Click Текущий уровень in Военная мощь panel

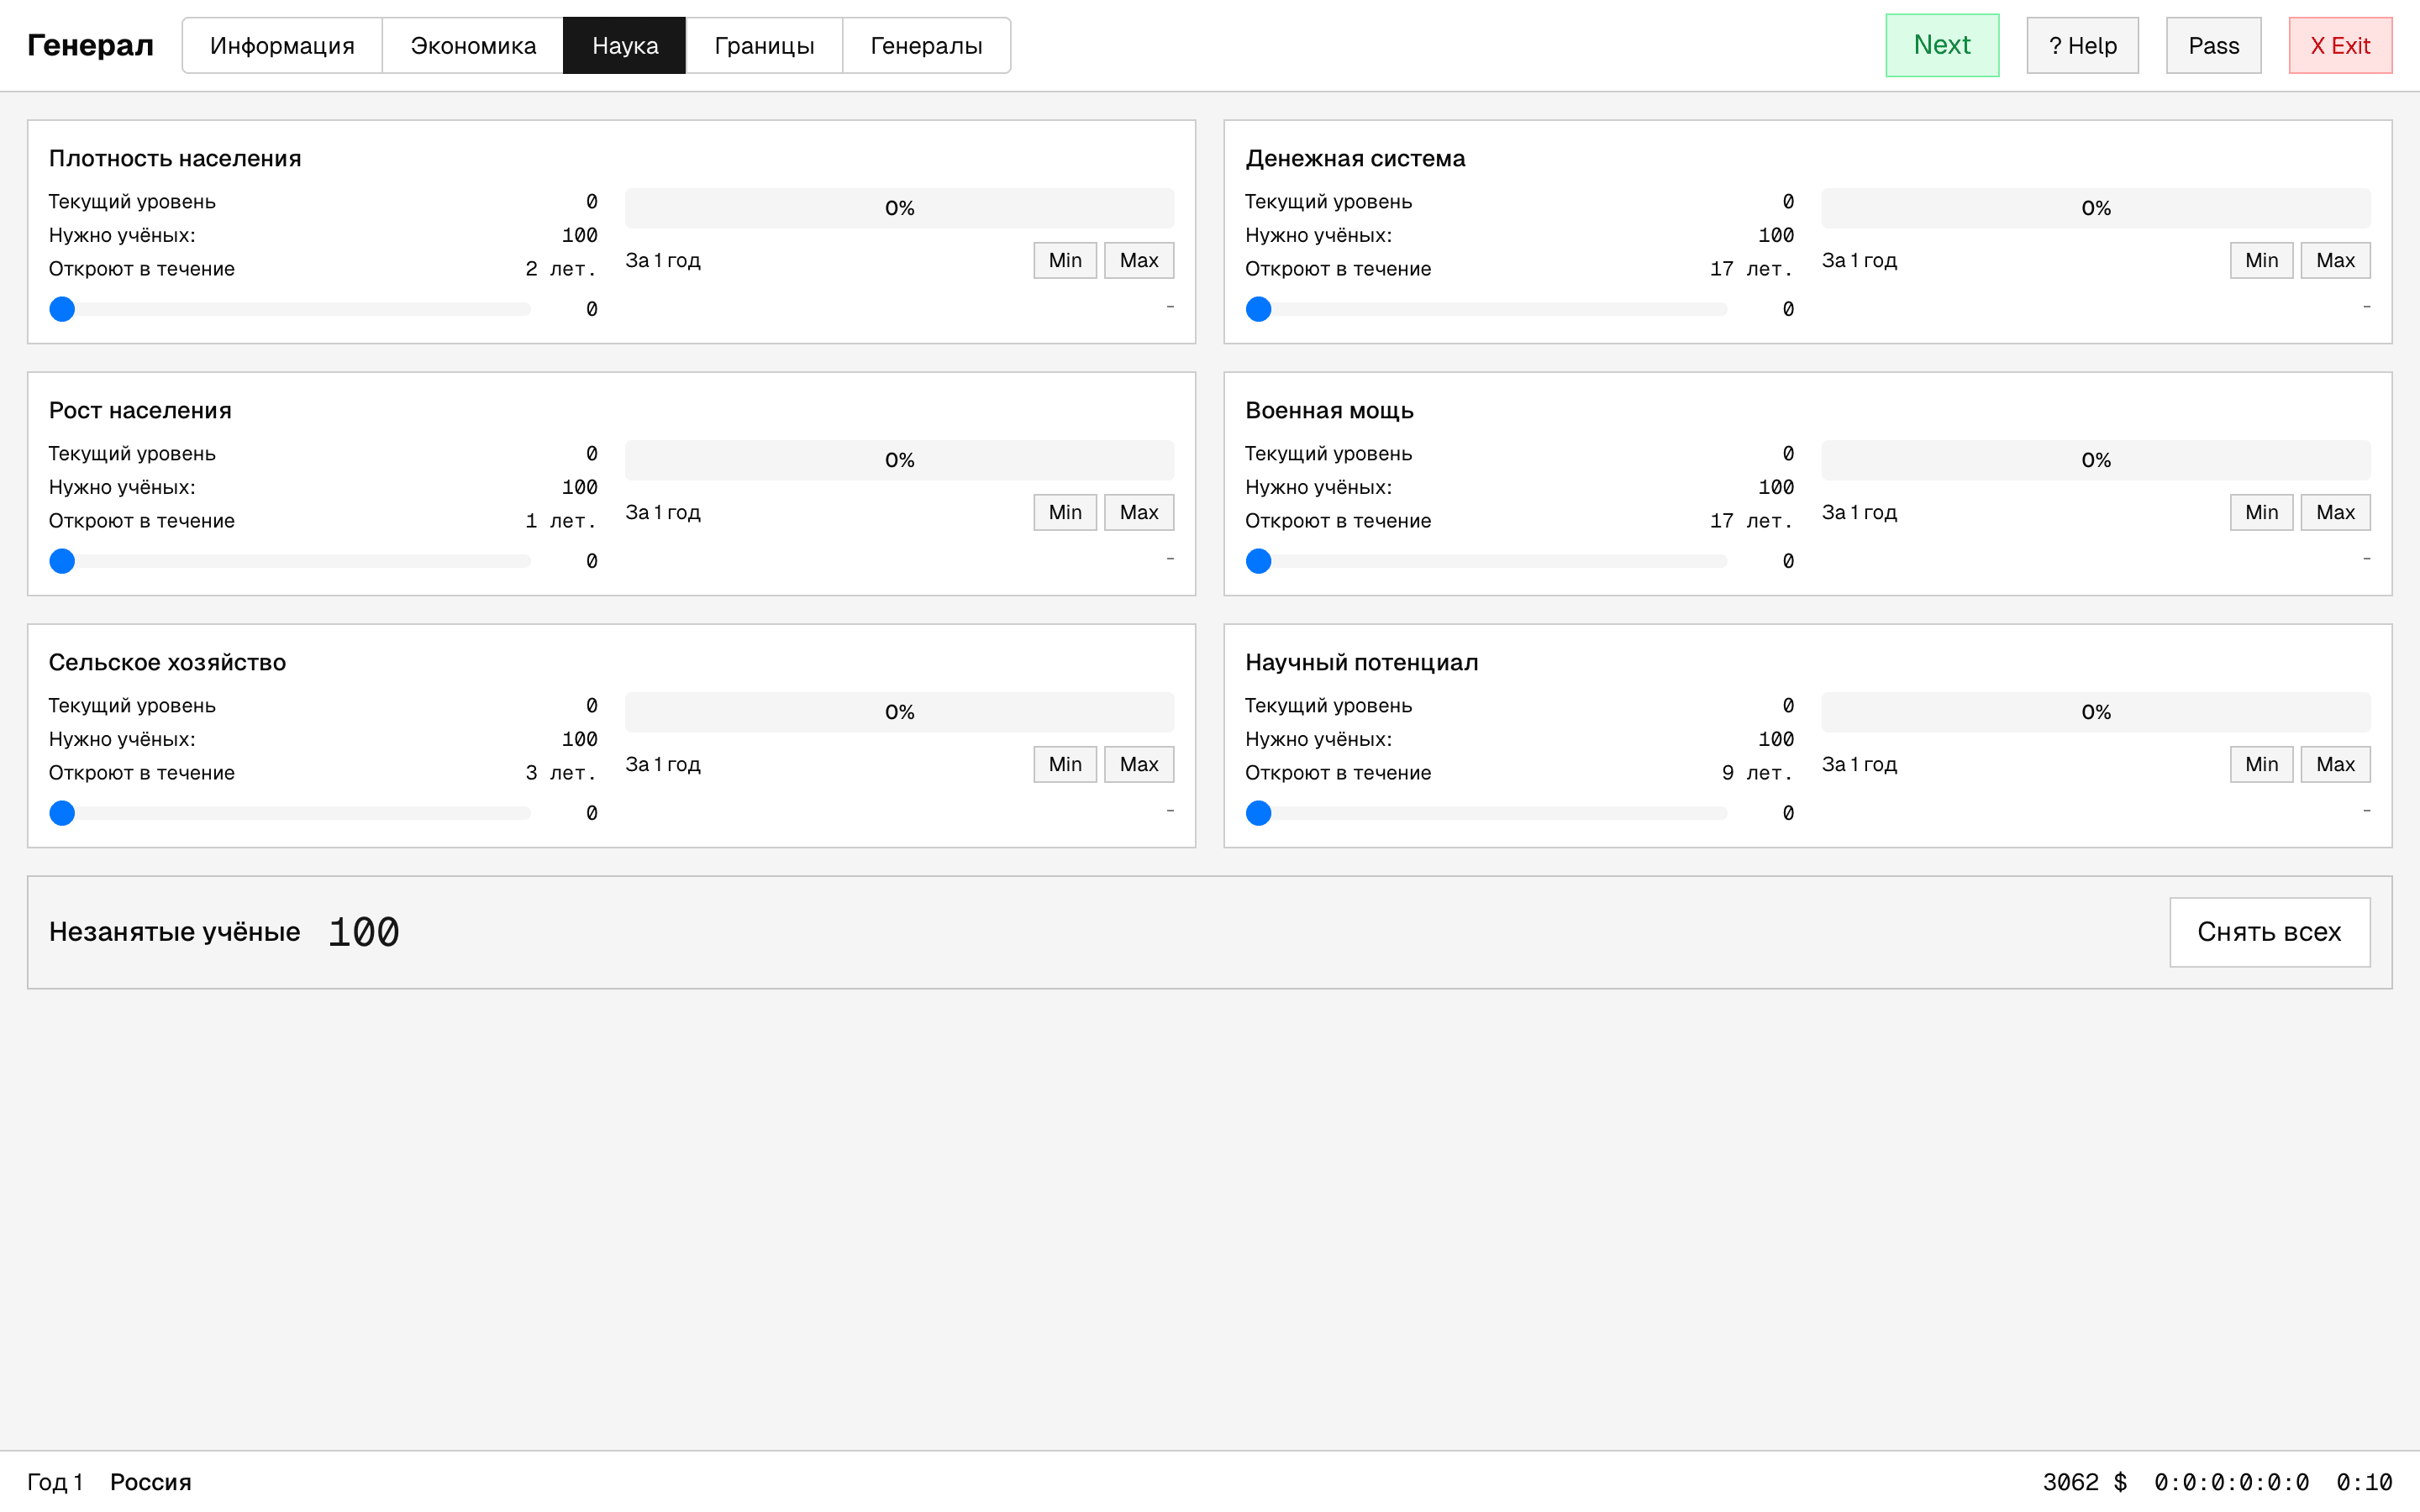1328,454
